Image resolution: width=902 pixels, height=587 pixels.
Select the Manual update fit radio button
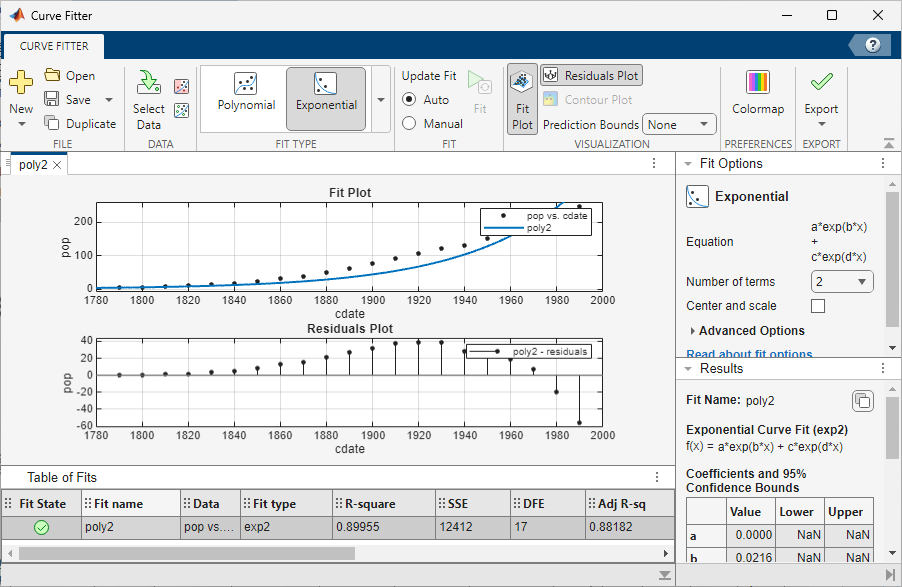click(409, 124)
